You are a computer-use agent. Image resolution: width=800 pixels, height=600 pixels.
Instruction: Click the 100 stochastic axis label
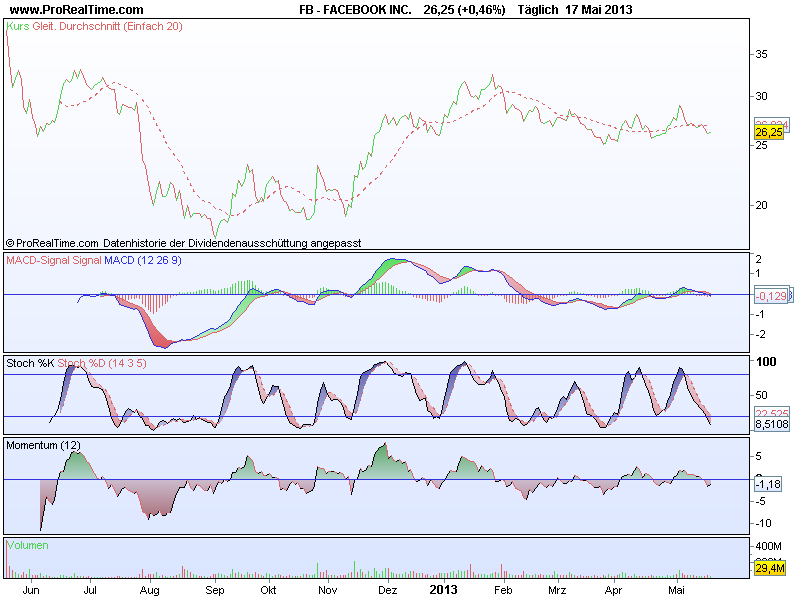coord(766,362)
